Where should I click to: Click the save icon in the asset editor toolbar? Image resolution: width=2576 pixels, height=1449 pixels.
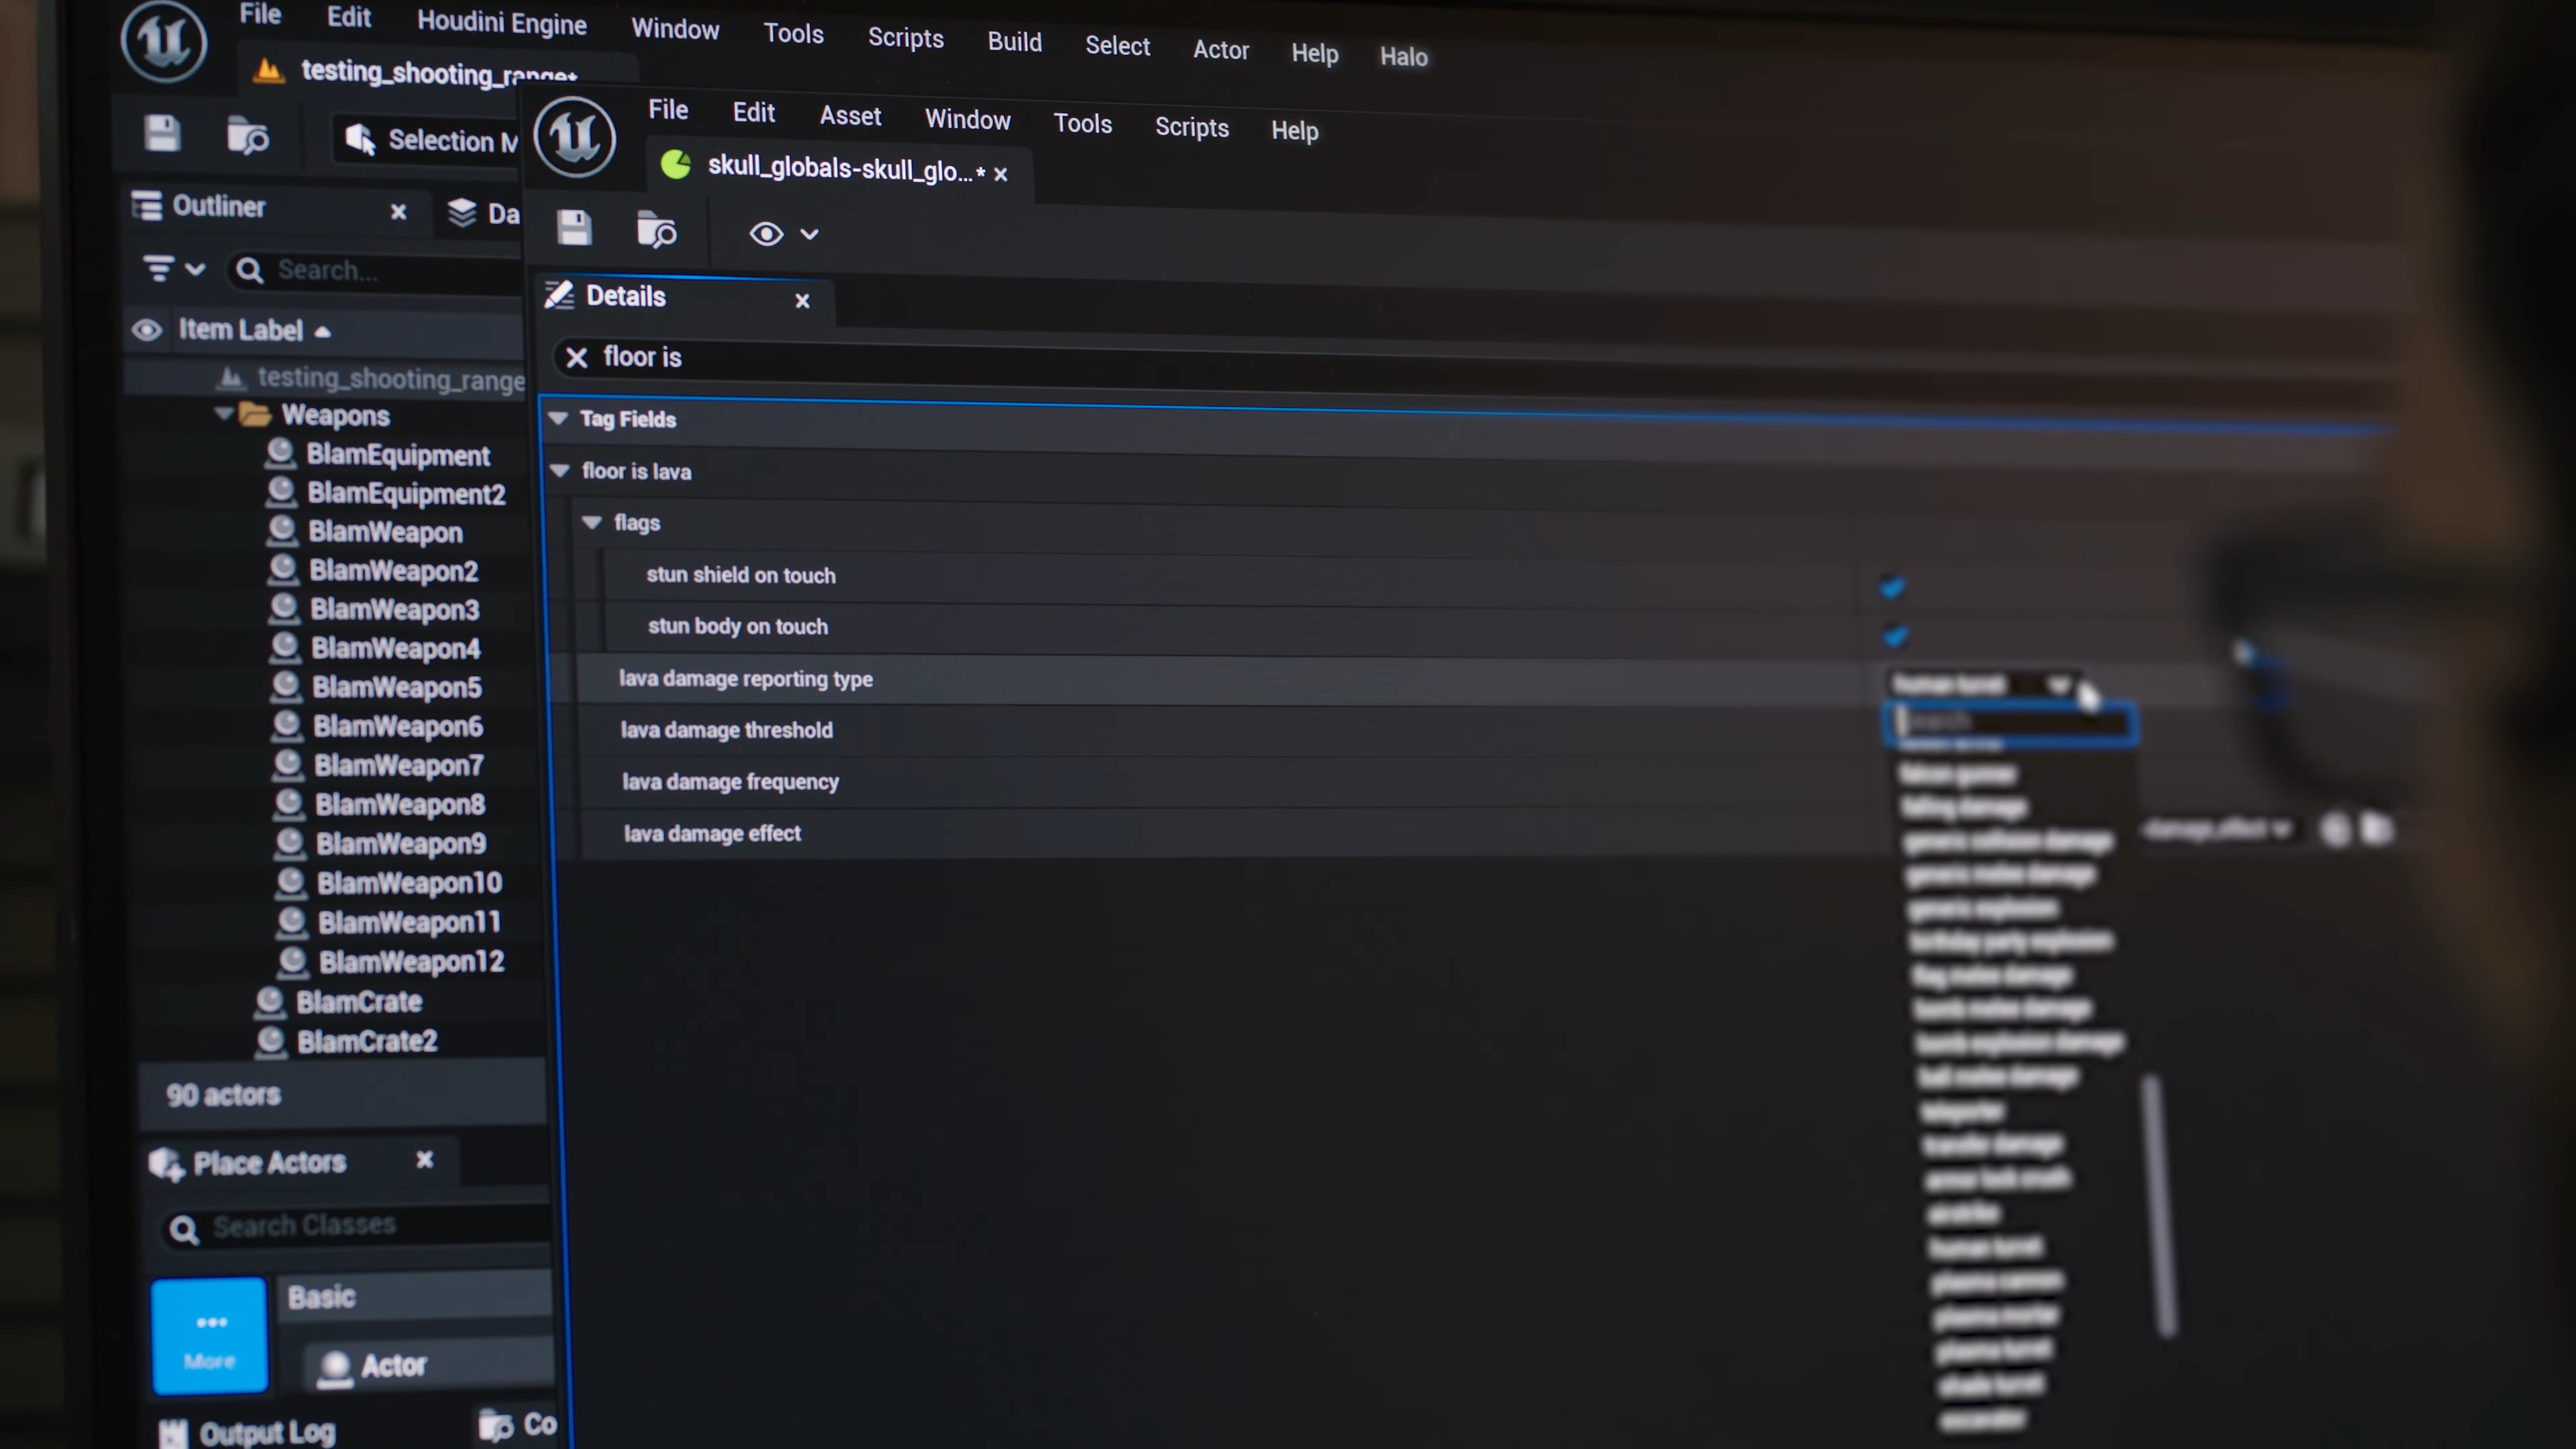pos(574,228)
